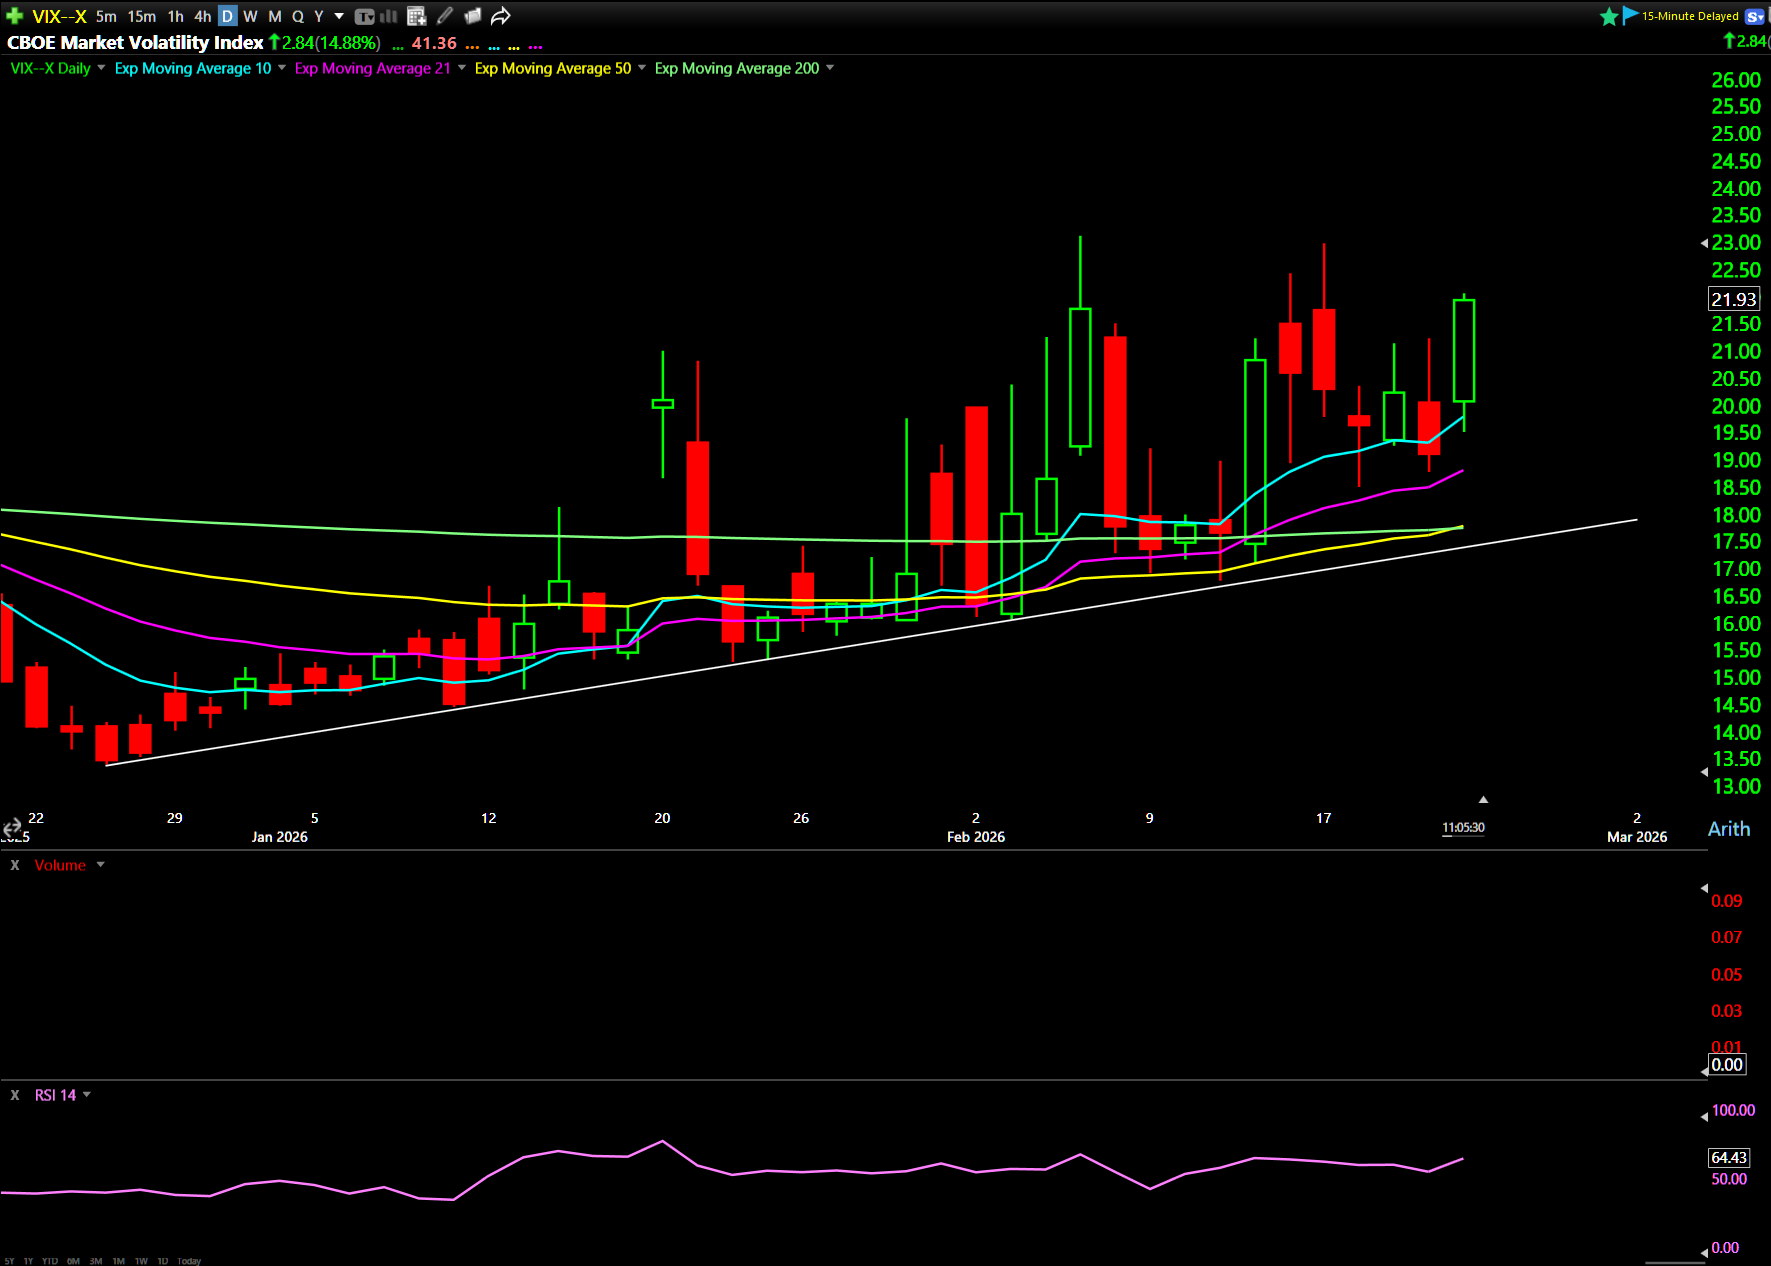Open the Exp Moving Average 200 menu
Screen dimensions: 1771x1266
pyautogui.click(x=830, y=68)
